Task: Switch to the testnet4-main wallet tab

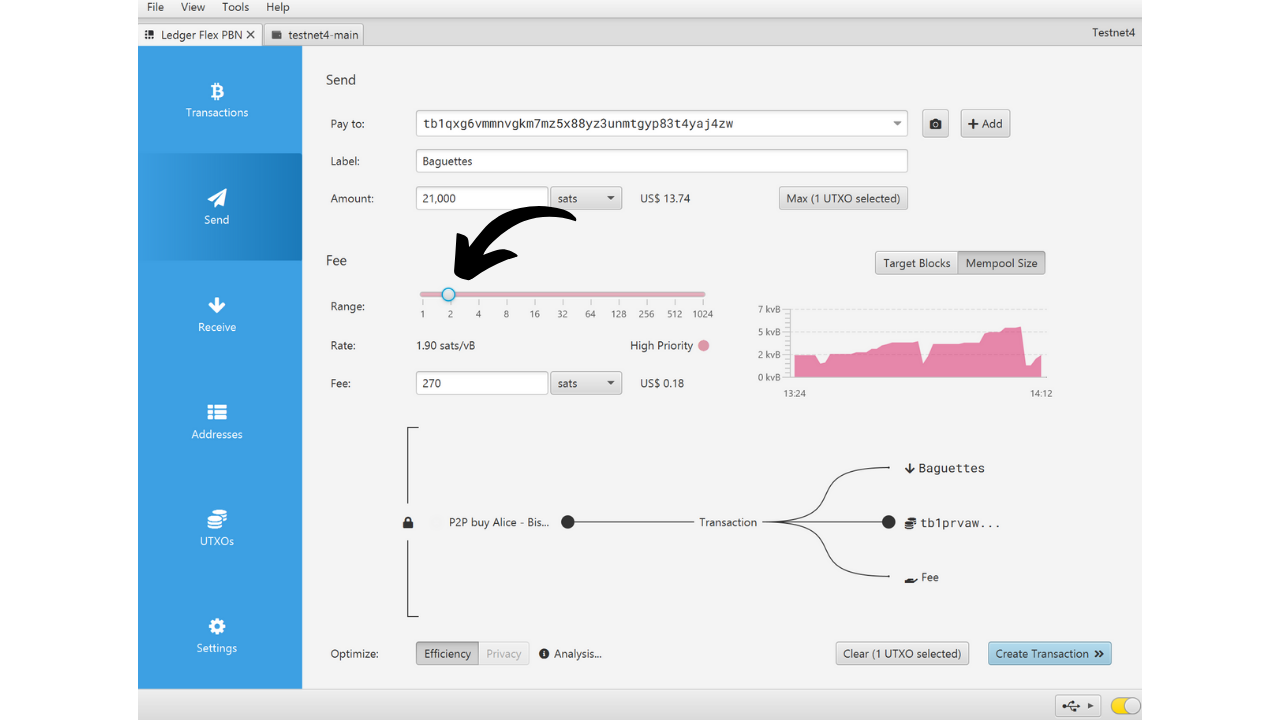Action: coord(314,35)
